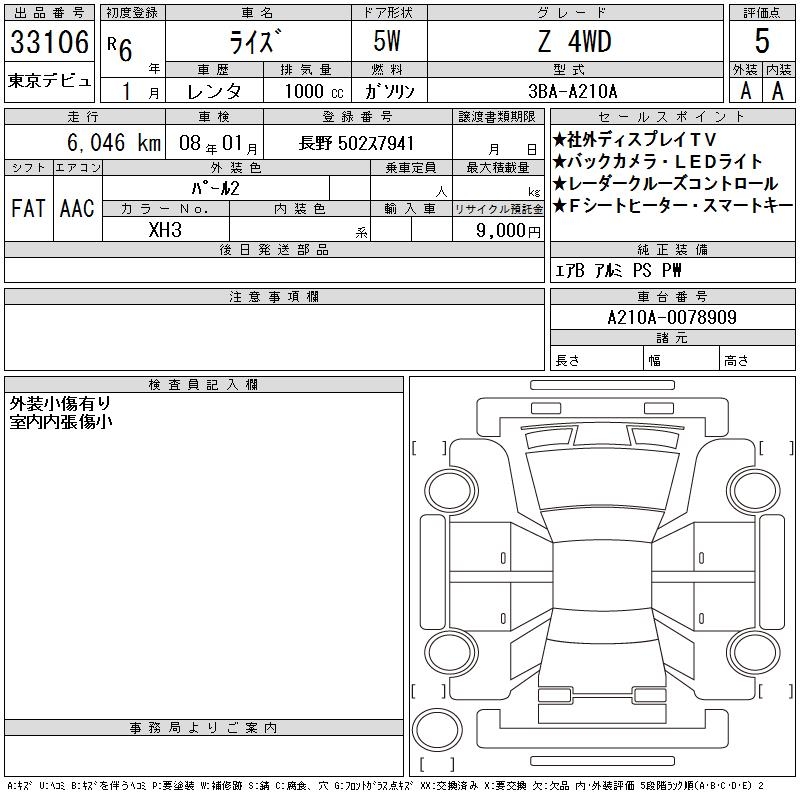Click the リサイクル預託金 label

pos(498,209)
